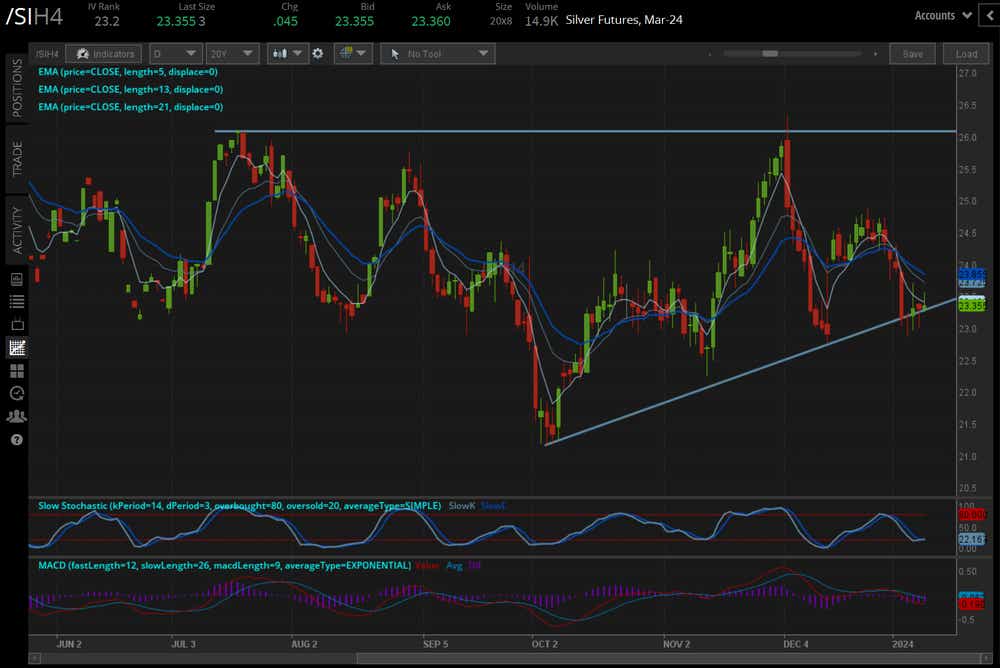Screen dimensions: 1000x668
Task: Click the Load button
Action: pyautogui.click(x=966, y=54)
